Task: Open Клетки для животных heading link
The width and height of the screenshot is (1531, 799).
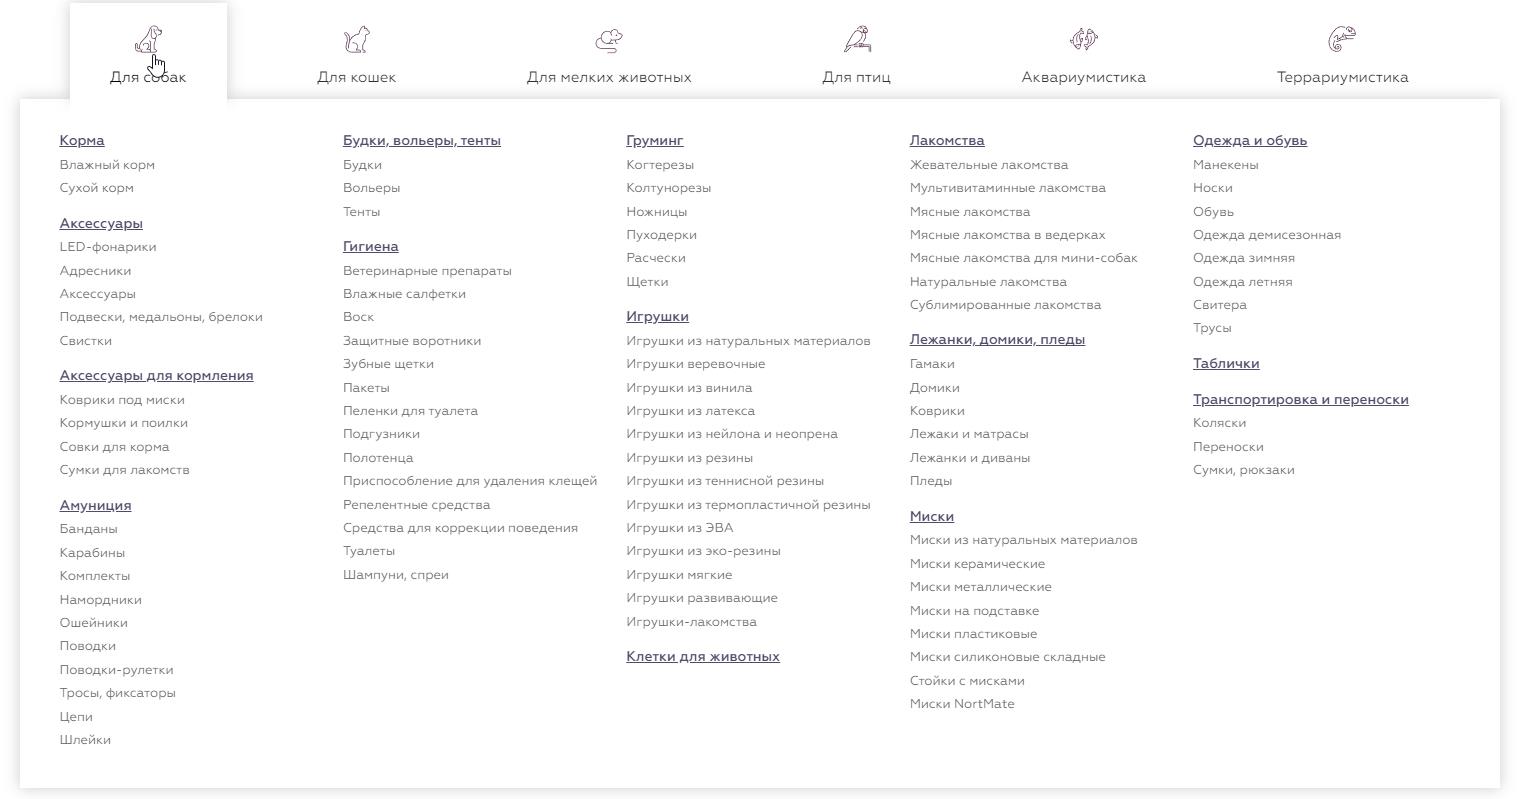Action: 703,657
